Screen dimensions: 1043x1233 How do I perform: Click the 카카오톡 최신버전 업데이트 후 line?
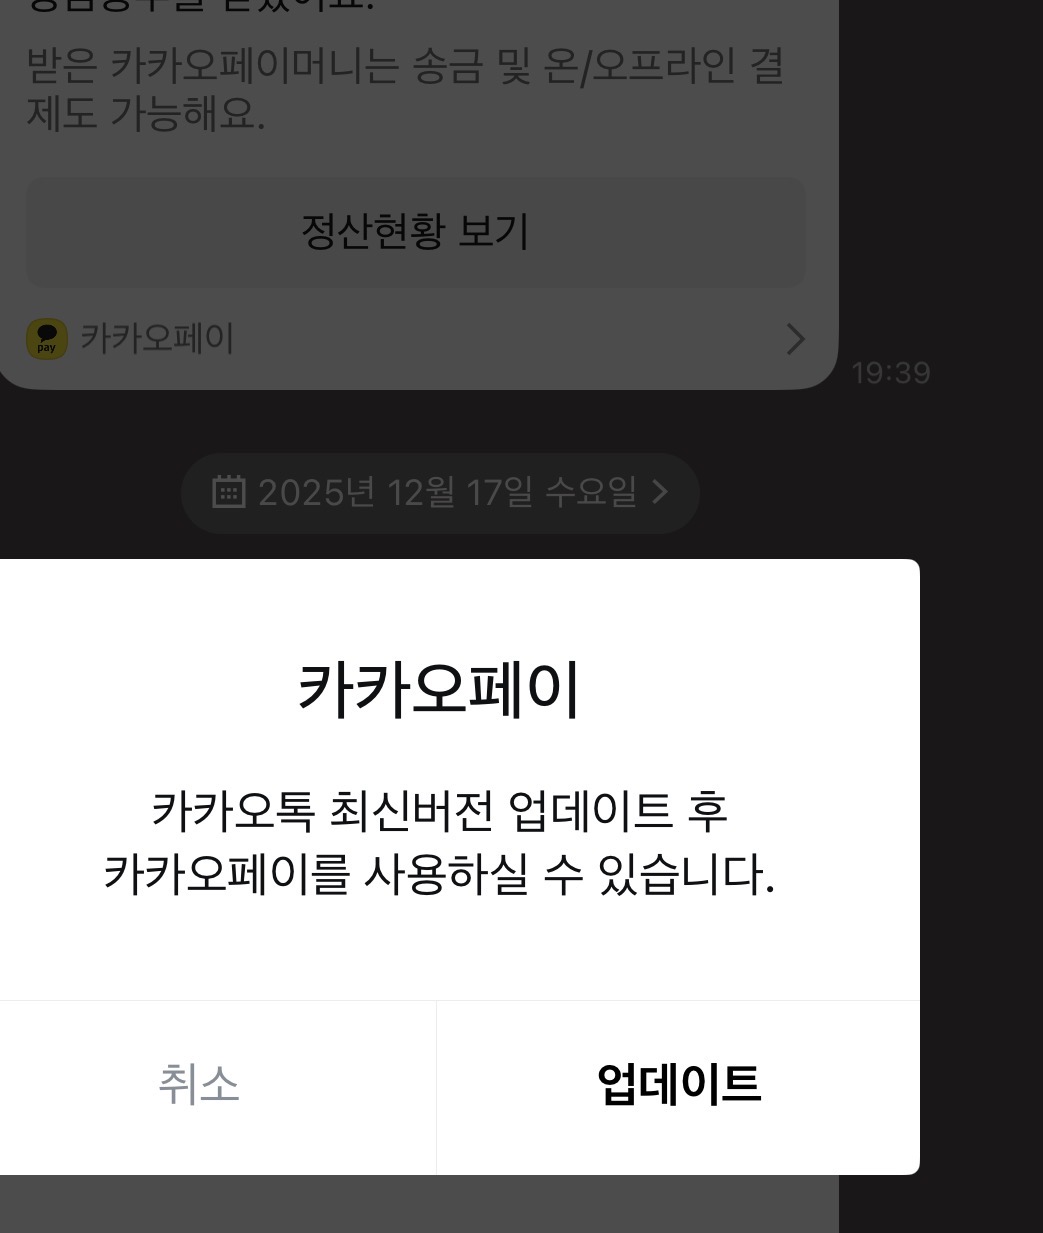point(439,811)
